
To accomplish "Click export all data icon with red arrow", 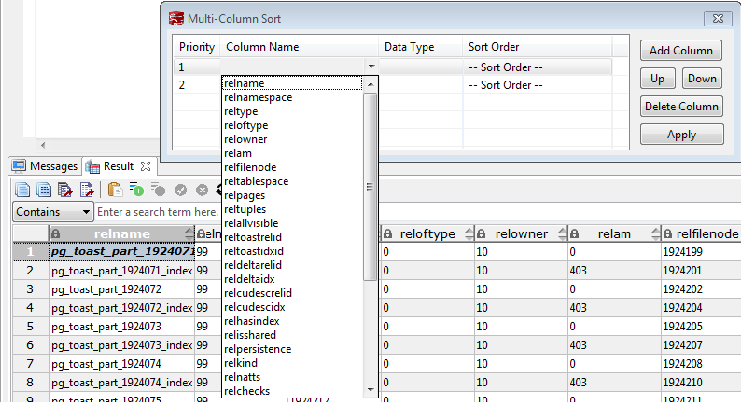I will 65,189.
